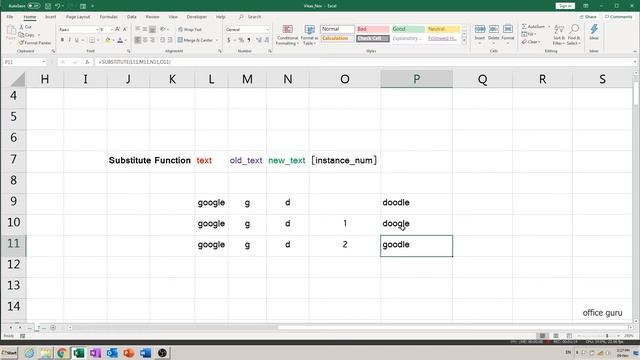Toggle Align Left horizontal alignment
This screenshot has width=640, height=360.
coord(138,40)
